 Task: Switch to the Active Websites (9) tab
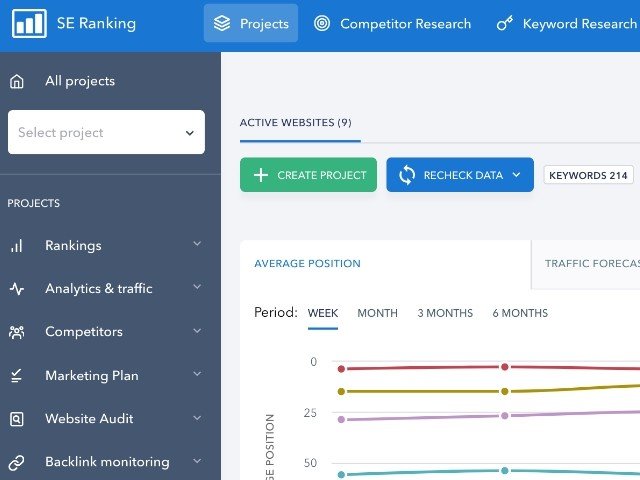click(x=296, y=122)
